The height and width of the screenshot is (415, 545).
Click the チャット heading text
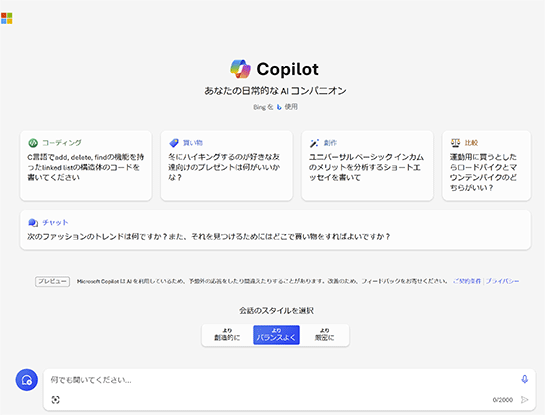pyautogui.click(x=55, y=222)
